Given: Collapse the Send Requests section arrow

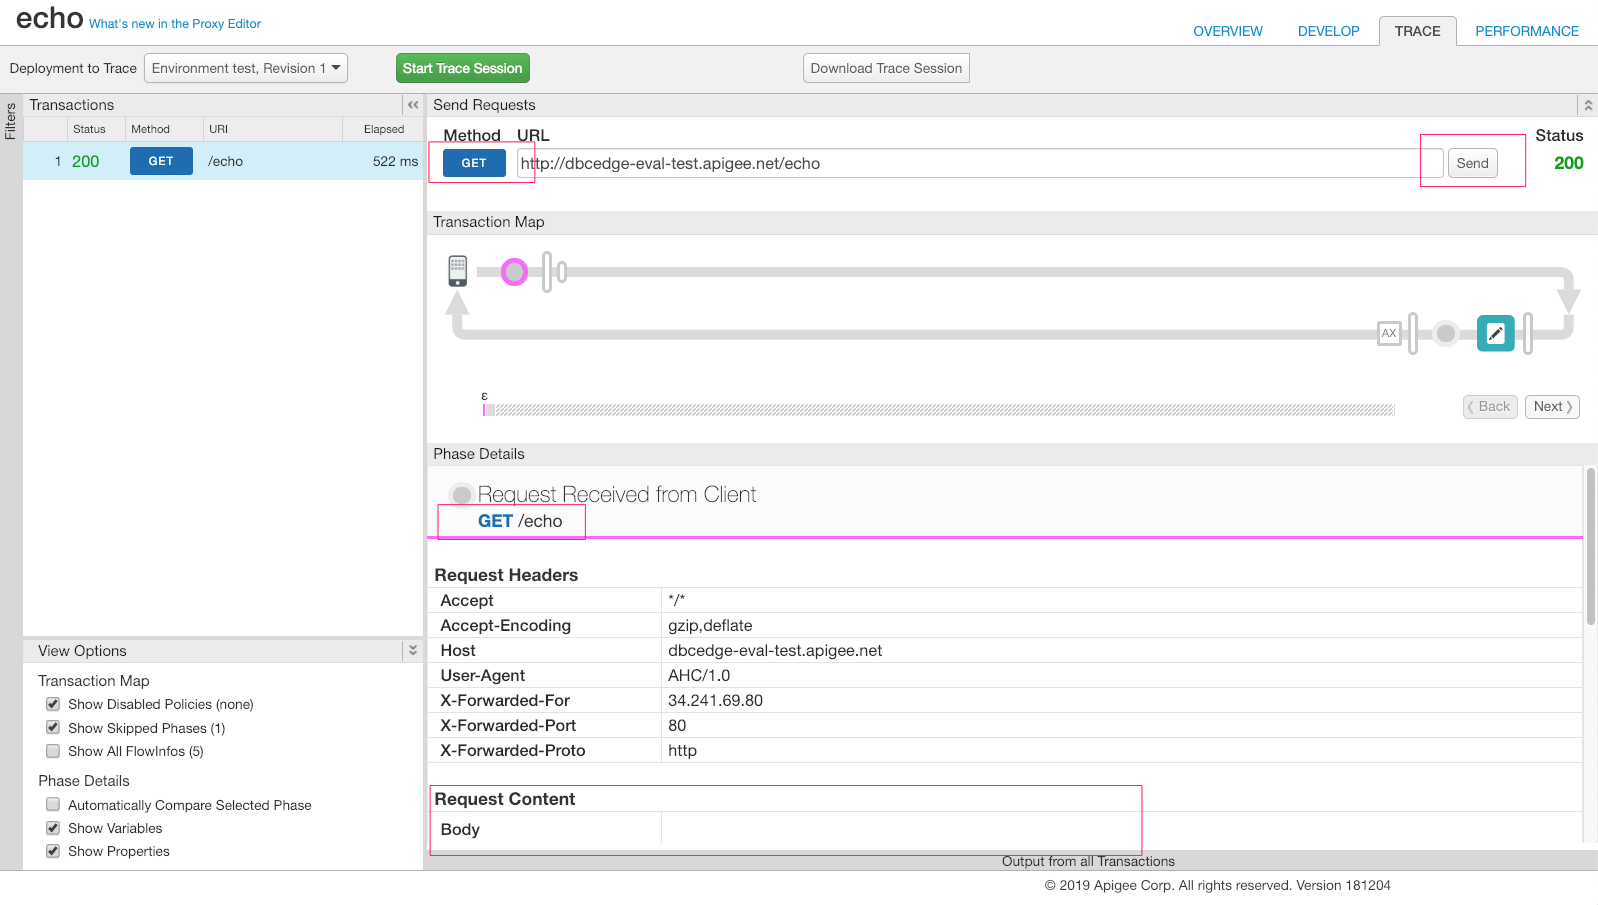Looking at the screenshot, I should click(x=1588, y=105).
